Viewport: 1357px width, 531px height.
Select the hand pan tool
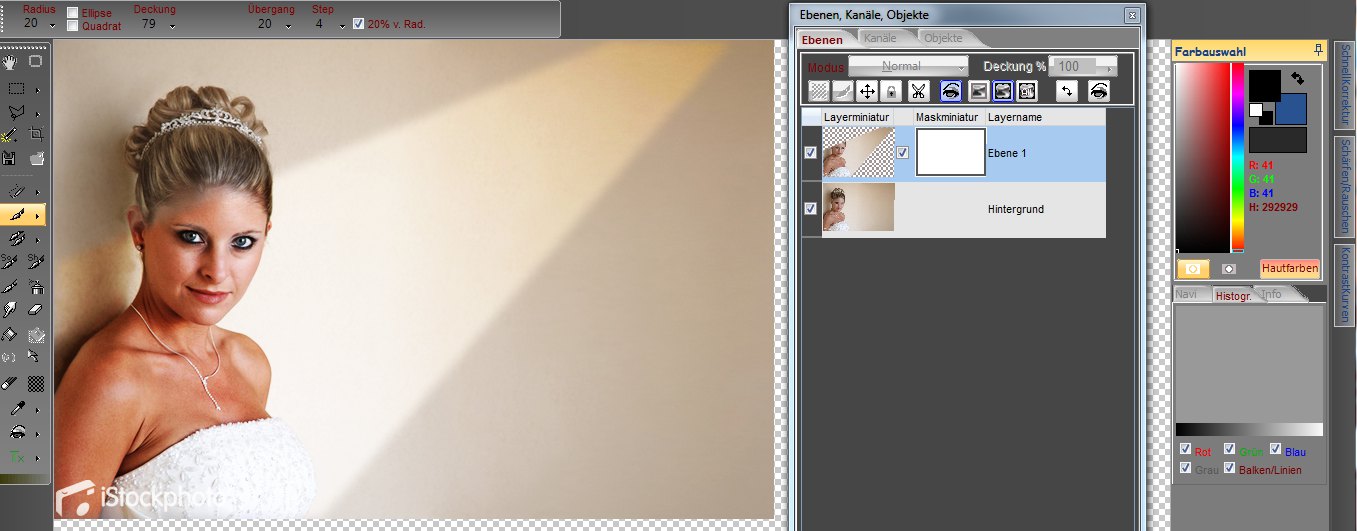tap(11, 62)
